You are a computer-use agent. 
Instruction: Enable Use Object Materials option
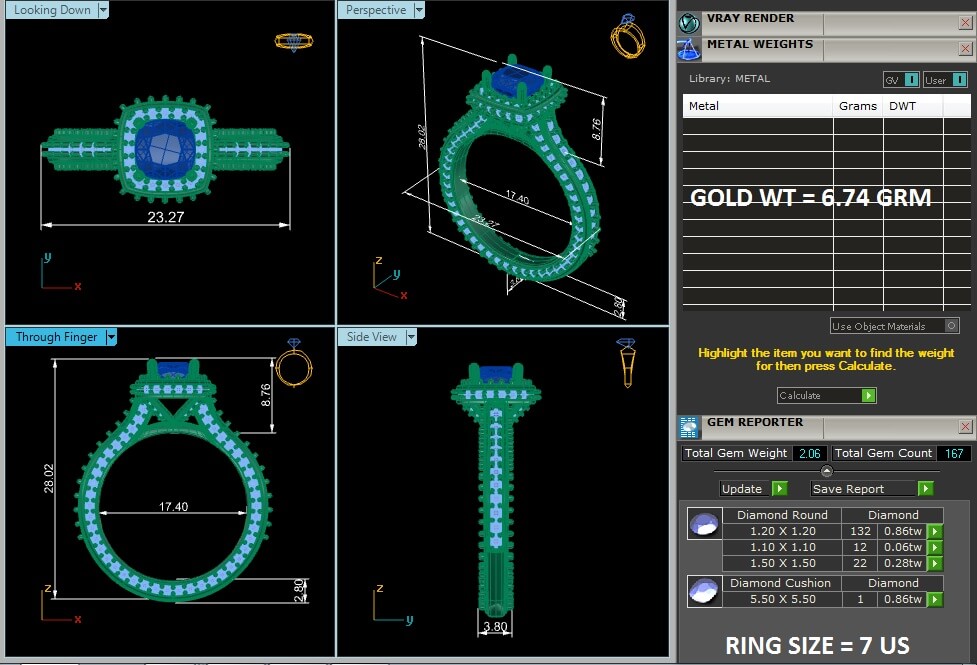[951, 326]
